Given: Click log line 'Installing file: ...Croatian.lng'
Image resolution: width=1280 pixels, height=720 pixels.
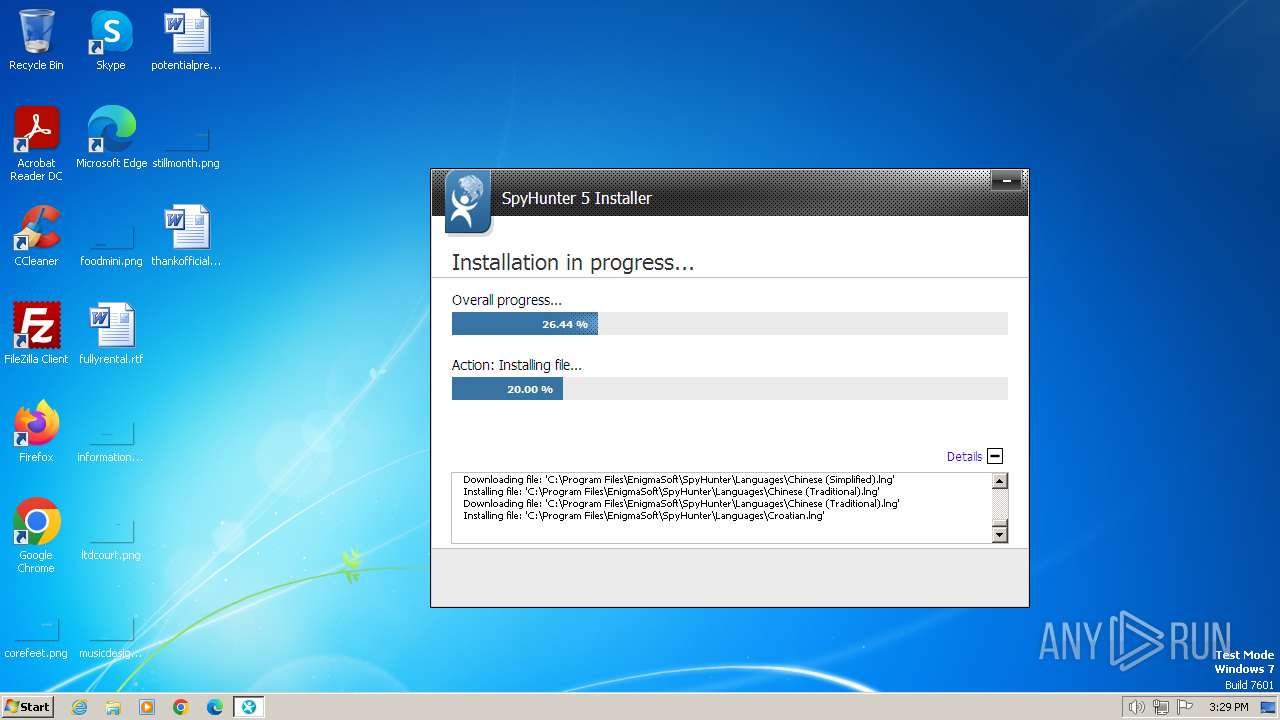Looking at the screenshot, I should [x=644, y=516].
